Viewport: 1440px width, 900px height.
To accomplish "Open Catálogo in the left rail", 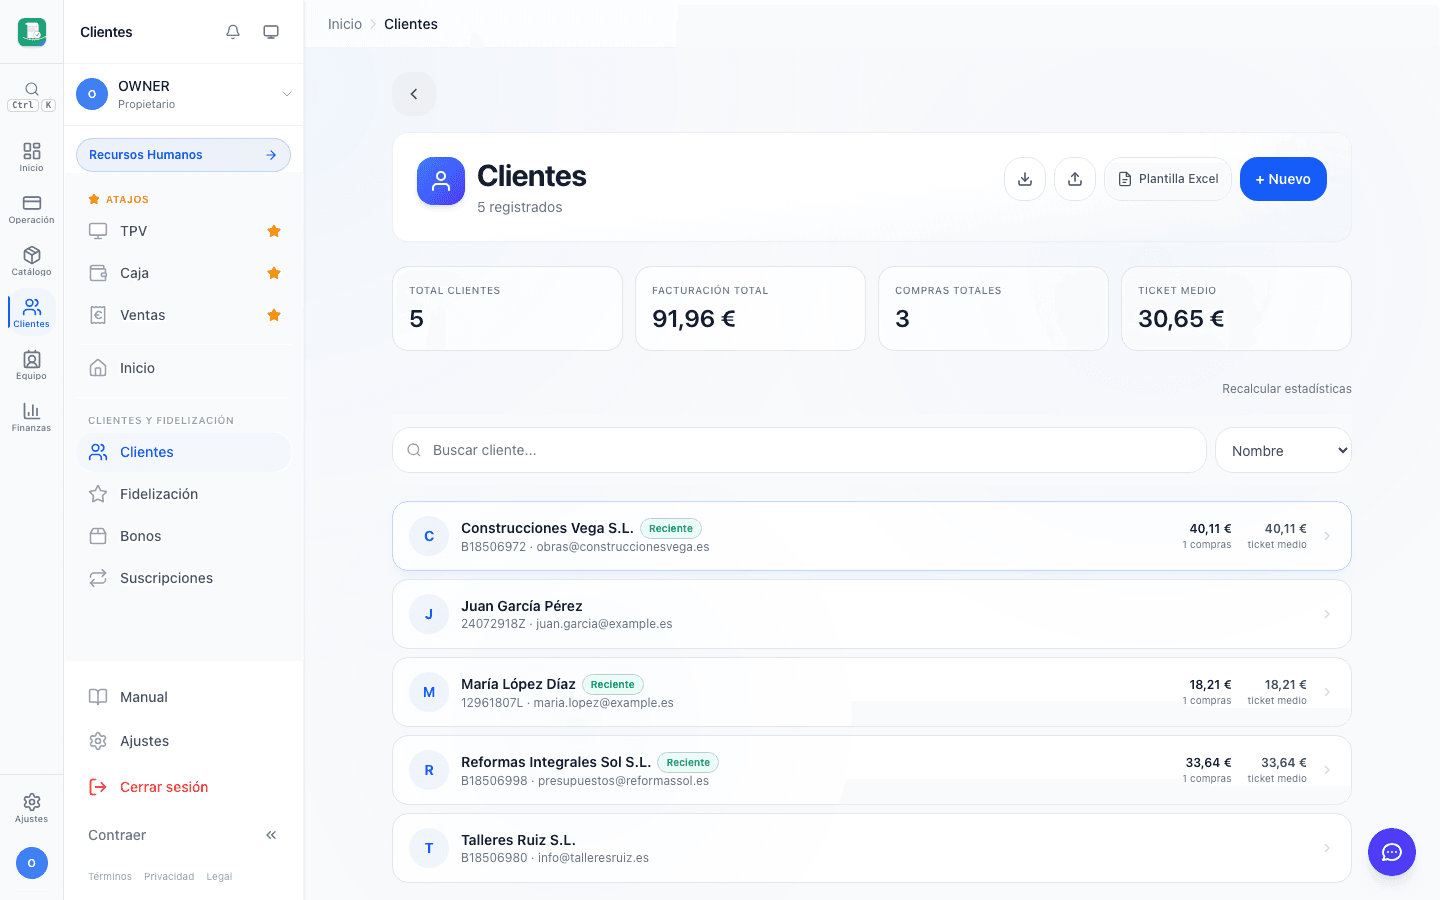I will pos(32,261).
